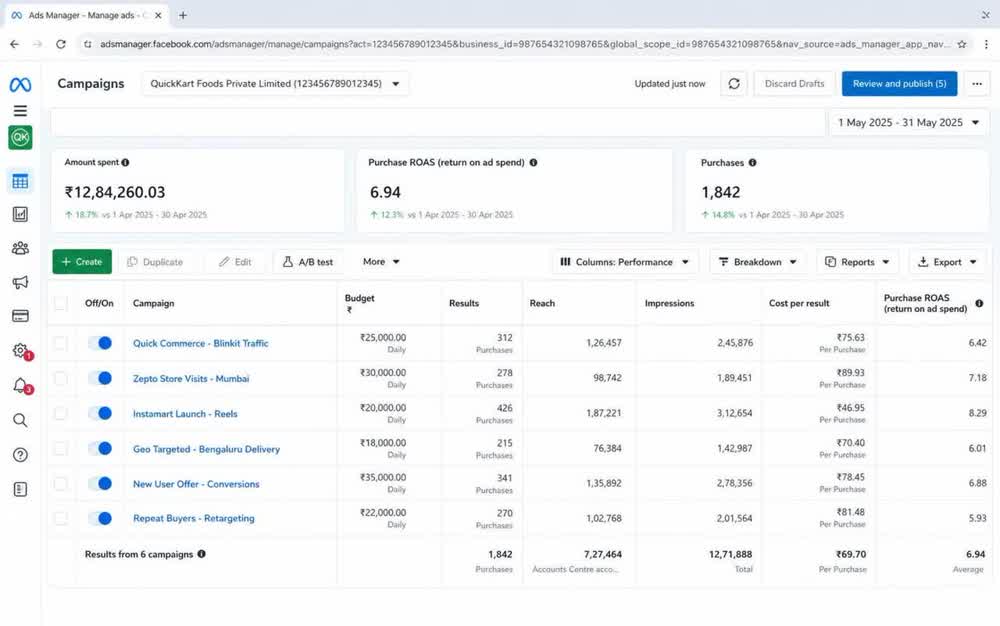Open the Campaigns table view icon

click(20, 181)
